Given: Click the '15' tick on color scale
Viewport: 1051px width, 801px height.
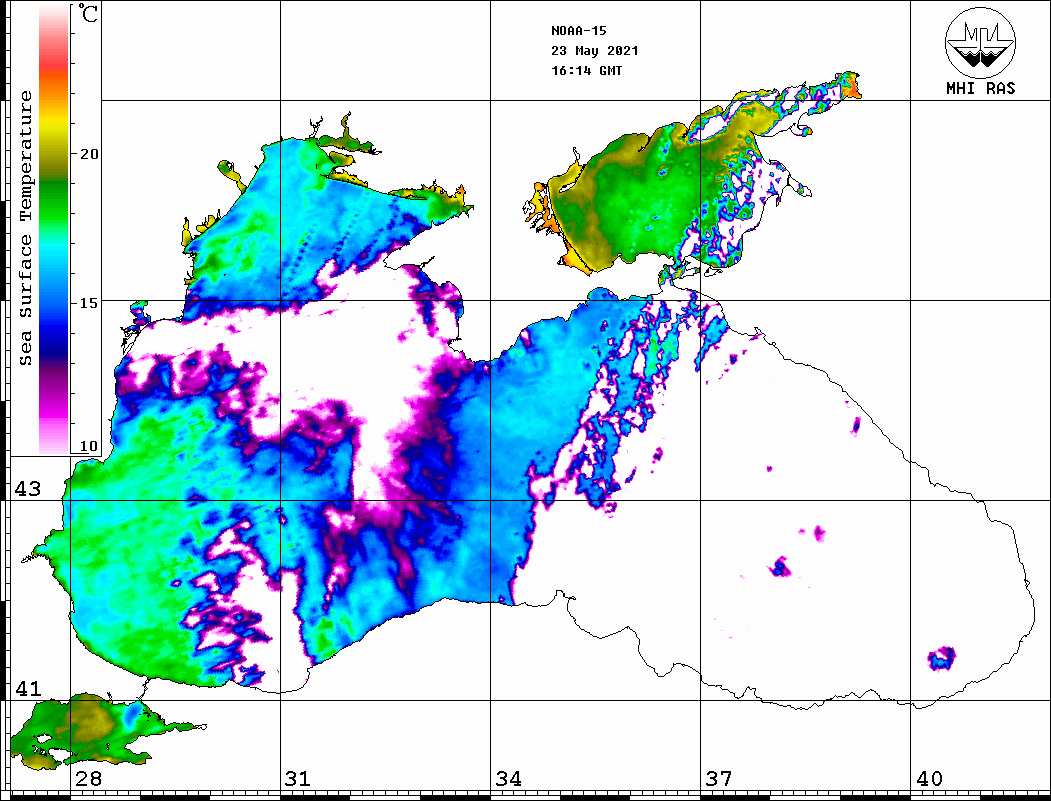Looking at the screenshot, I should [x=89, y=303].
